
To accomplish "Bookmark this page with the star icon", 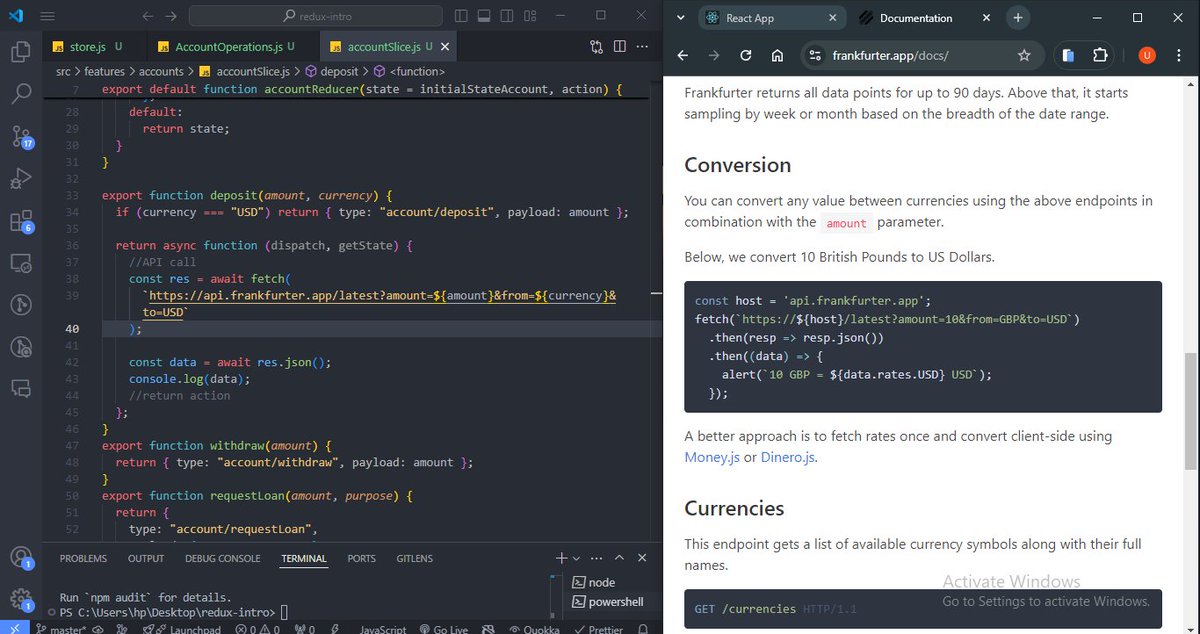I will [1024, 56].
